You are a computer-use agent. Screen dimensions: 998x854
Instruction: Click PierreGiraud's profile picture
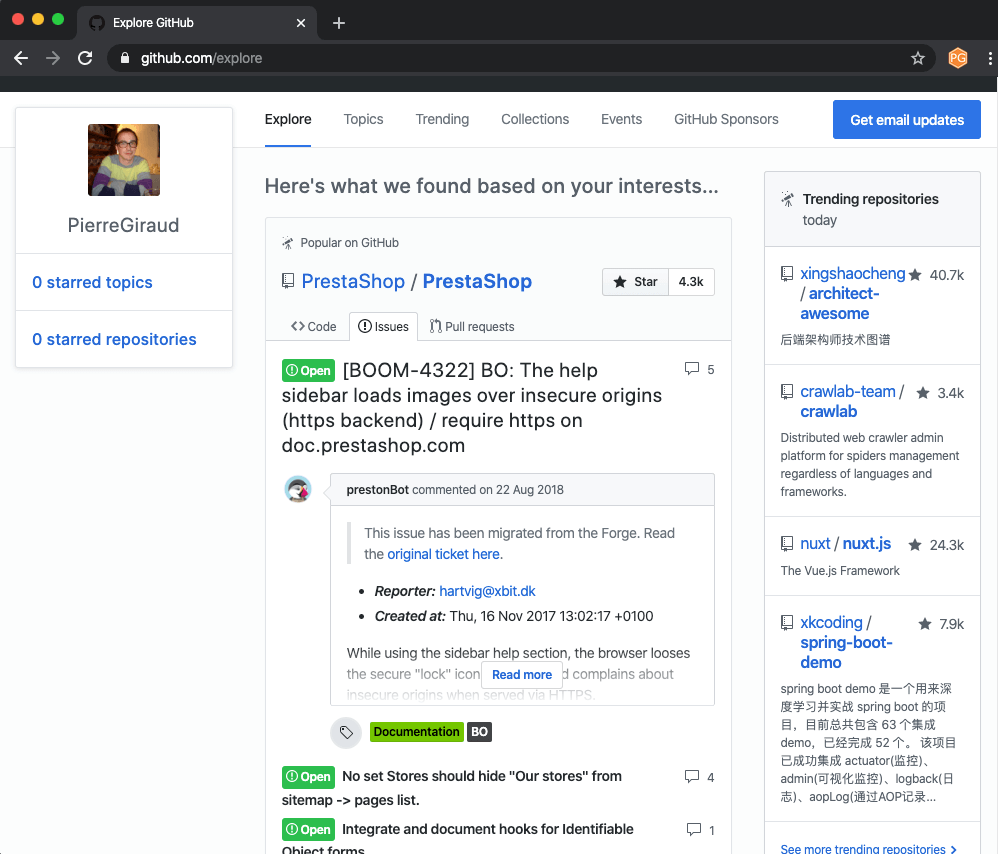pos(123,160)
